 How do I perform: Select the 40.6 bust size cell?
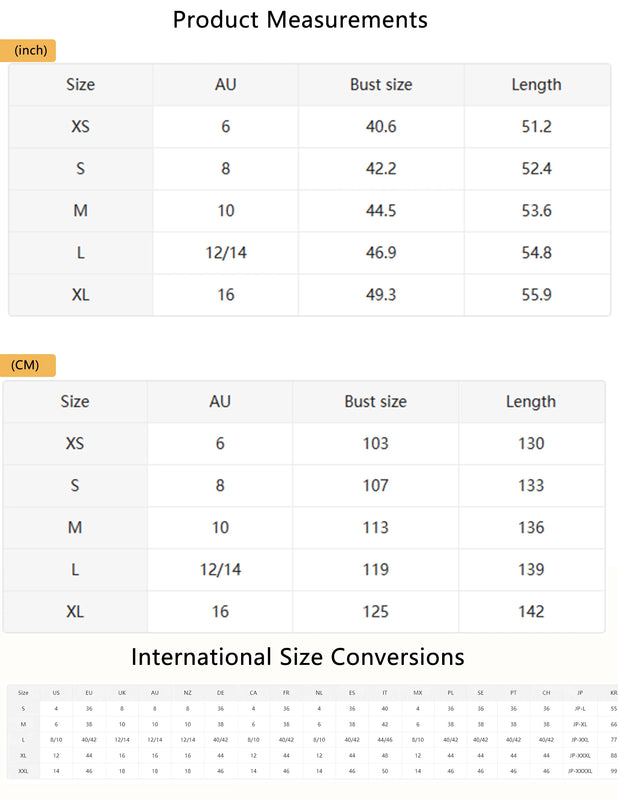coord(381,127)
